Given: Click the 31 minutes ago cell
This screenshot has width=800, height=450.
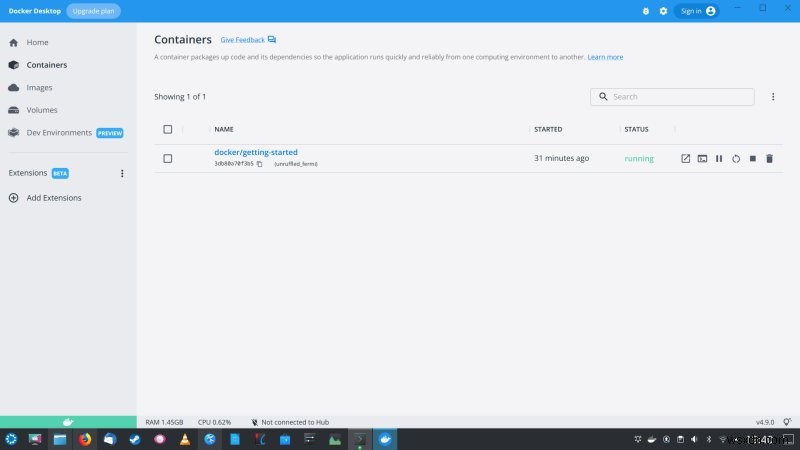Looking at the screenshot, I should pyautogui.click(x=561, y=158).
